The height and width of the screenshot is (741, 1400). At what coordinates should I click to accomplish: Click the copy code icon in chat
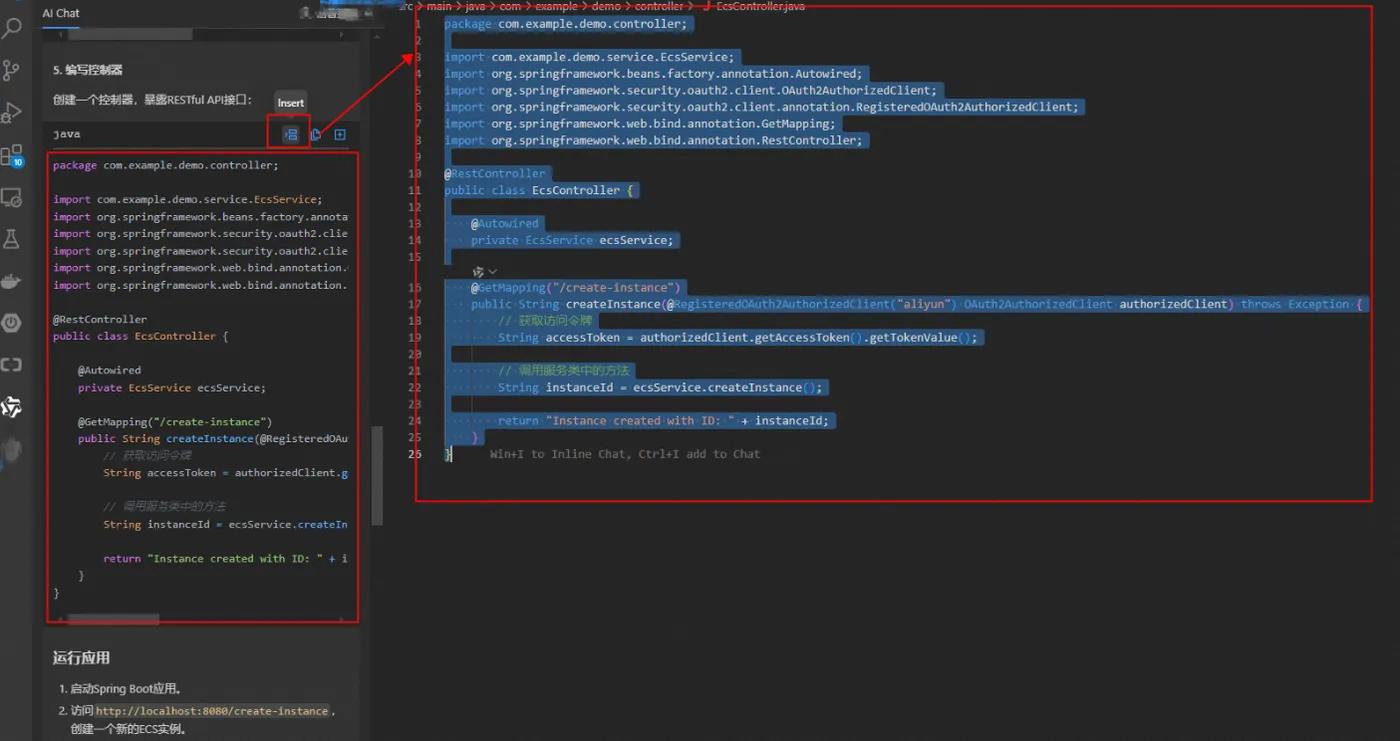(316, 134)
